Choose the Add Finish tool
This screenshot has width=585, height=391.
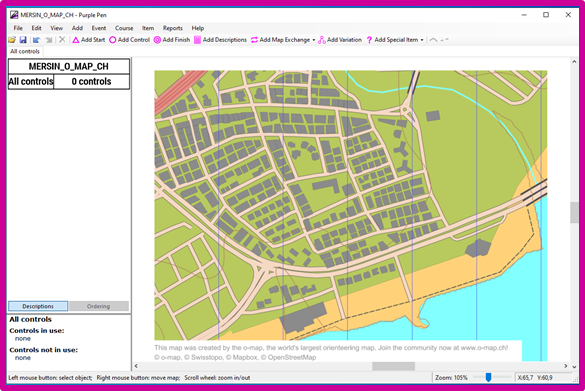coord(172,40)
